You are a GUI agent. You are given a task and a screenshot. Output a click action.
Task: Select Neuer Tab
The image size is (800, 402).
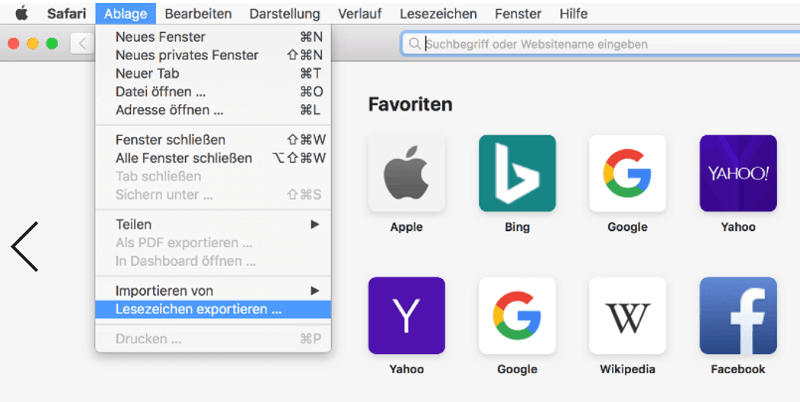213,73
